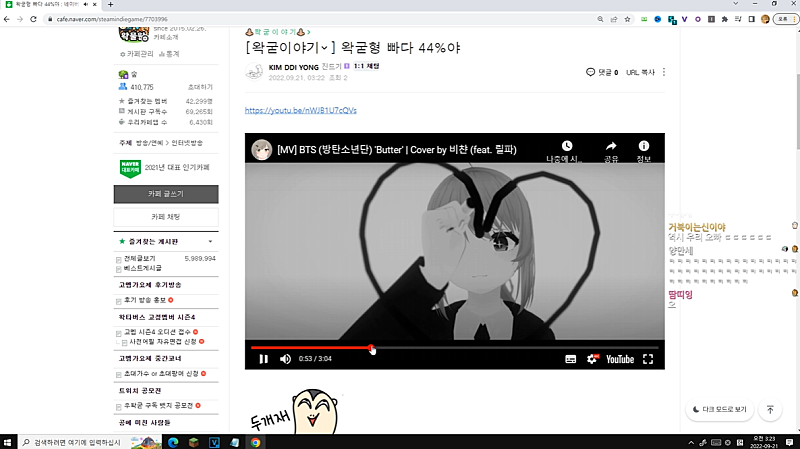Open Windows Start menu
This screenshot has width=800, height=449.
coord(7,442)
